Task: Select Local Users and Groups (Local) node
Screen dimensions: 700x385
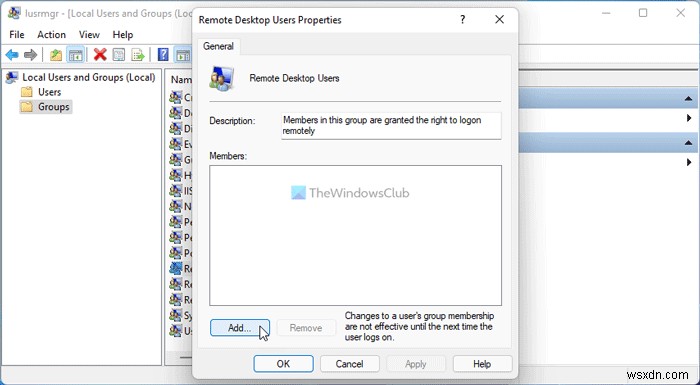Action: click(x=89, y=77)
